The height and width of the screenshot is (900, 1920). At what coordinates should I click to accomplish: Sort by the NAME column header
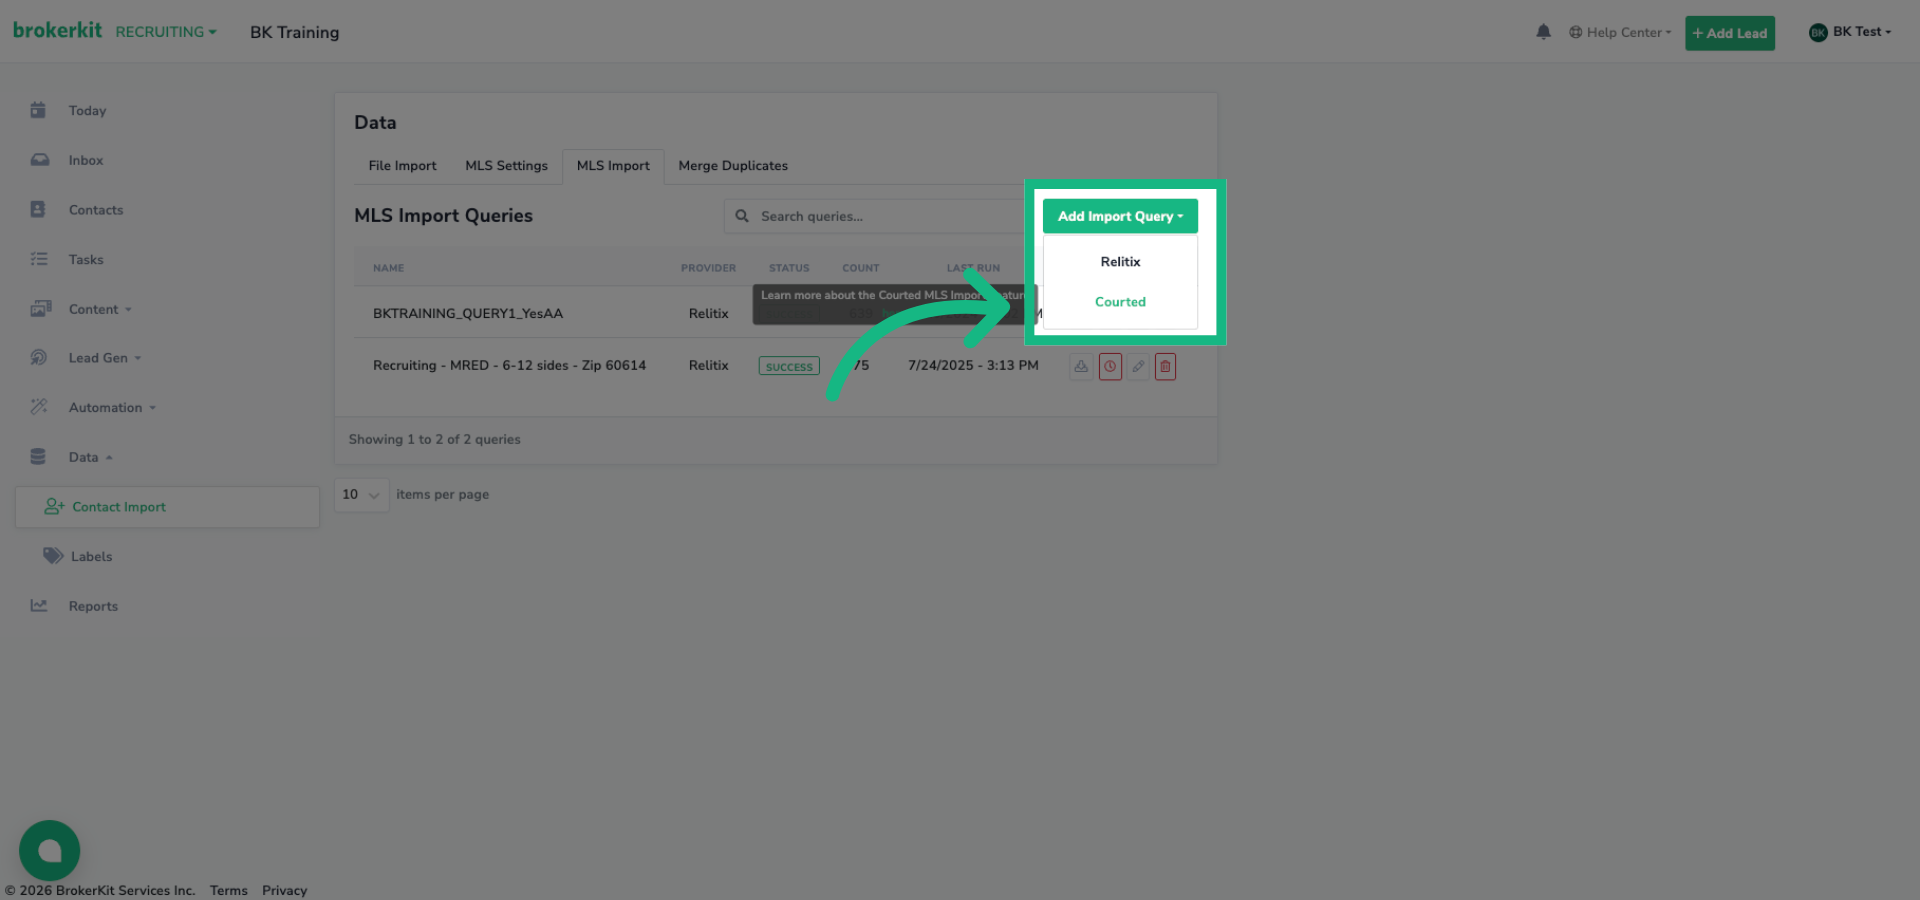tap(388, 268)
